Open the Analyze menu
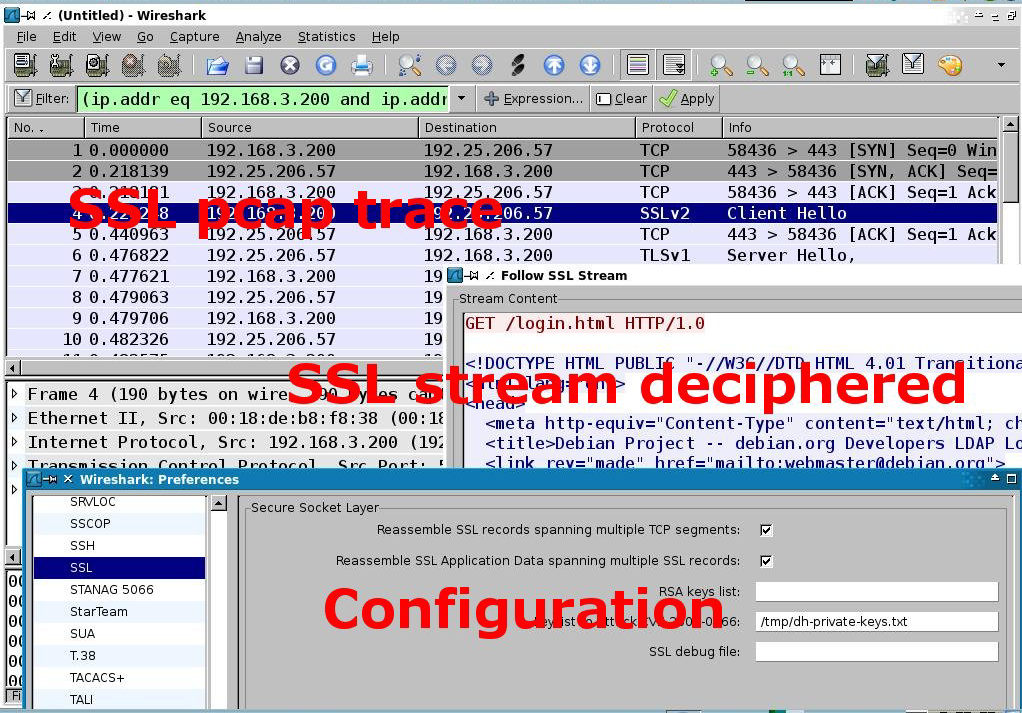 (258, 36)
